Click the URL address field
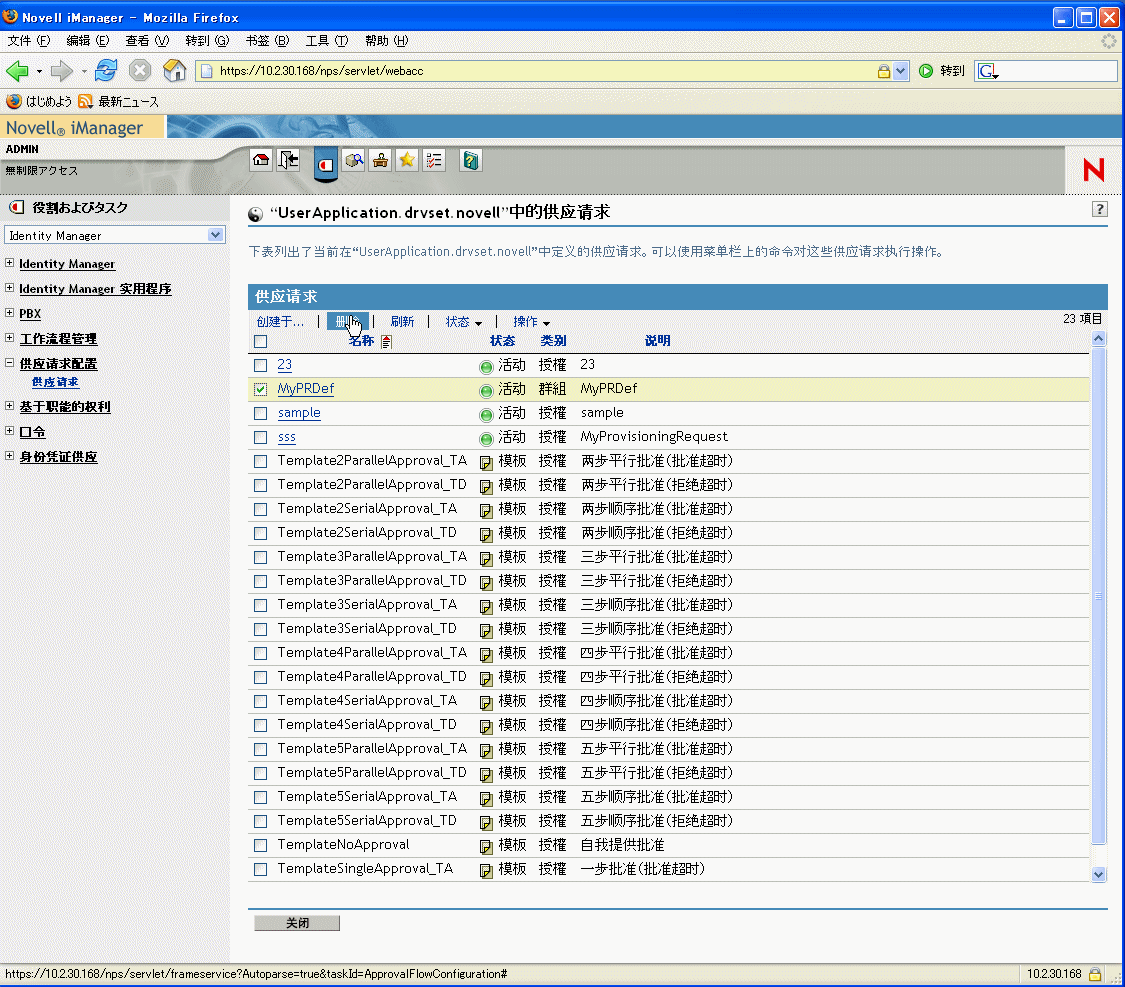Image resolution: width=1125 pixels, height=987 pixels. point(545,71)
